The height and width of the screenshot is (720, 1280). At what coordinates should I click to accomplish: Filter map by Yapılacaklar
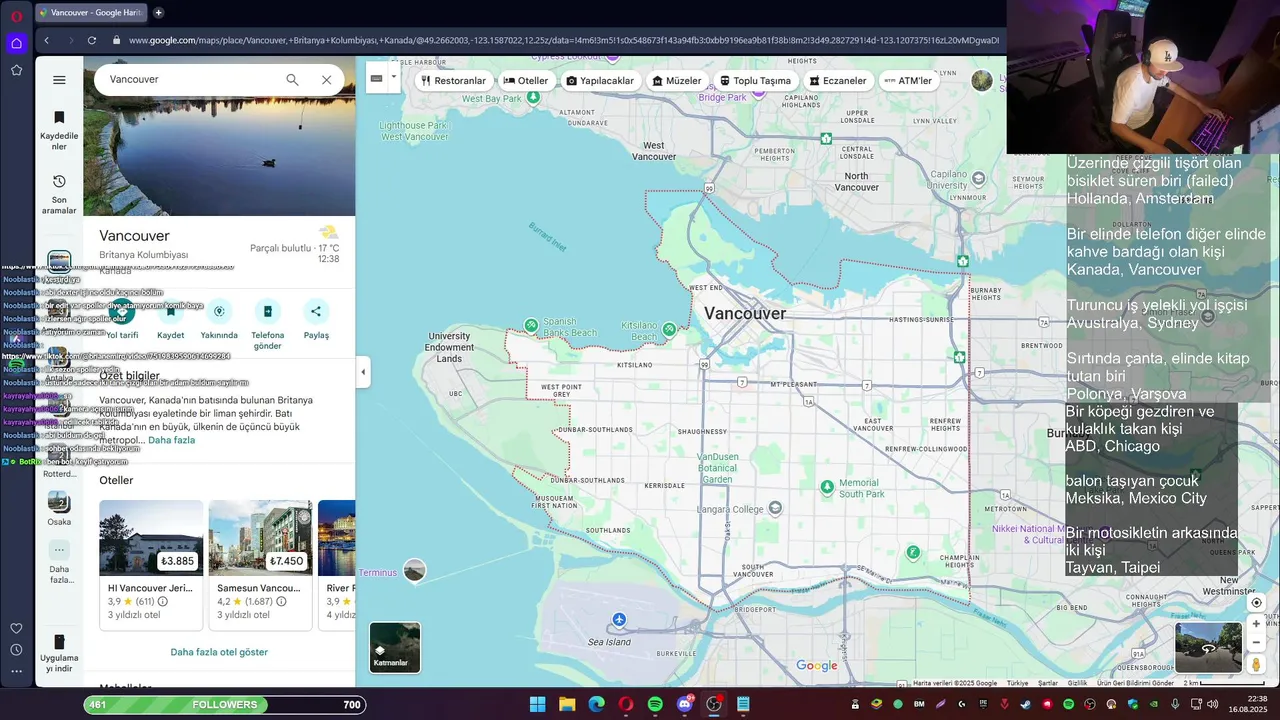[600, 80]
